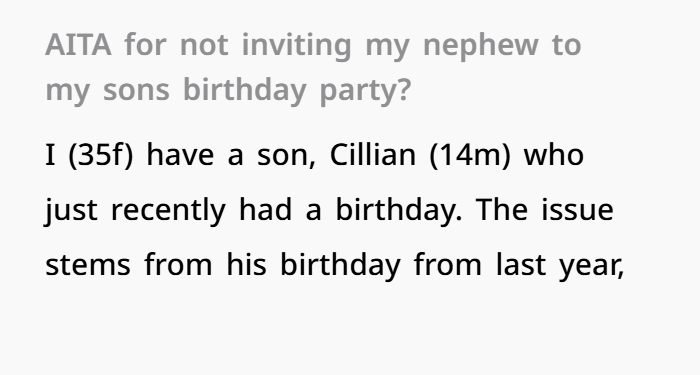
Task: Click "his birthday" in the last line
Action: point(313,267)
